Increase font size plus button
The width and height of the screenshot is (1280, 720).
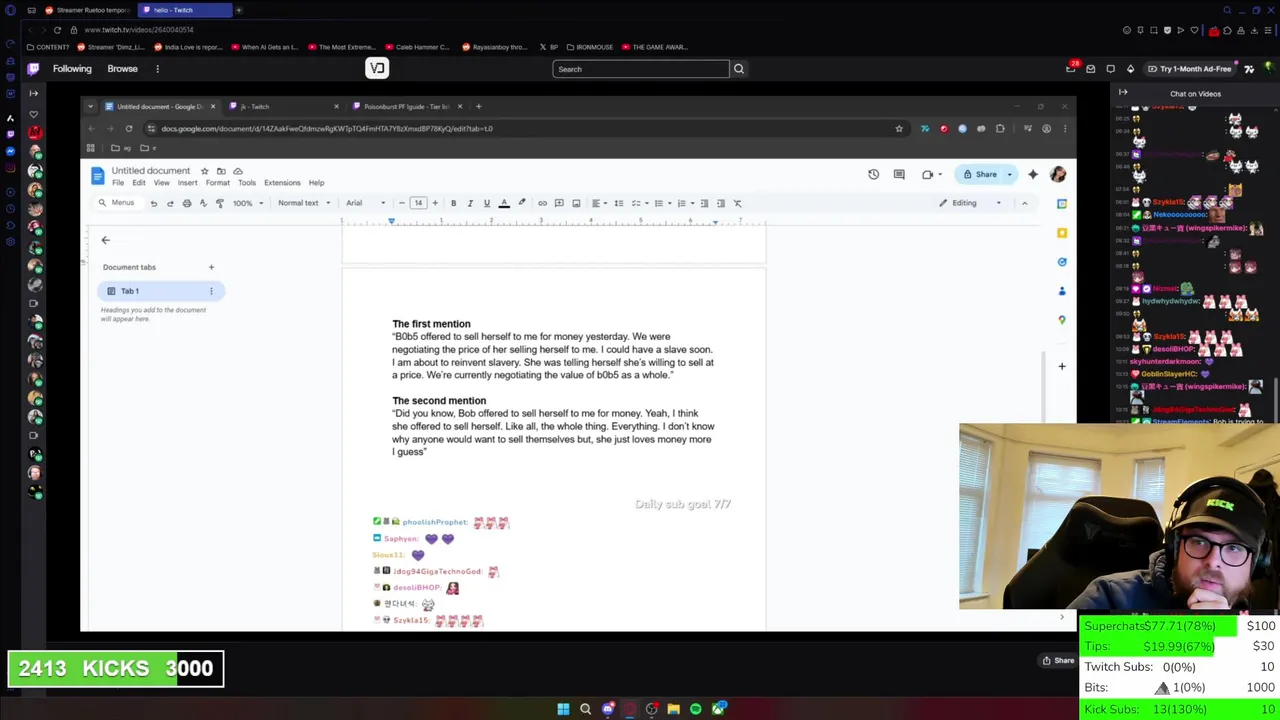435,203
